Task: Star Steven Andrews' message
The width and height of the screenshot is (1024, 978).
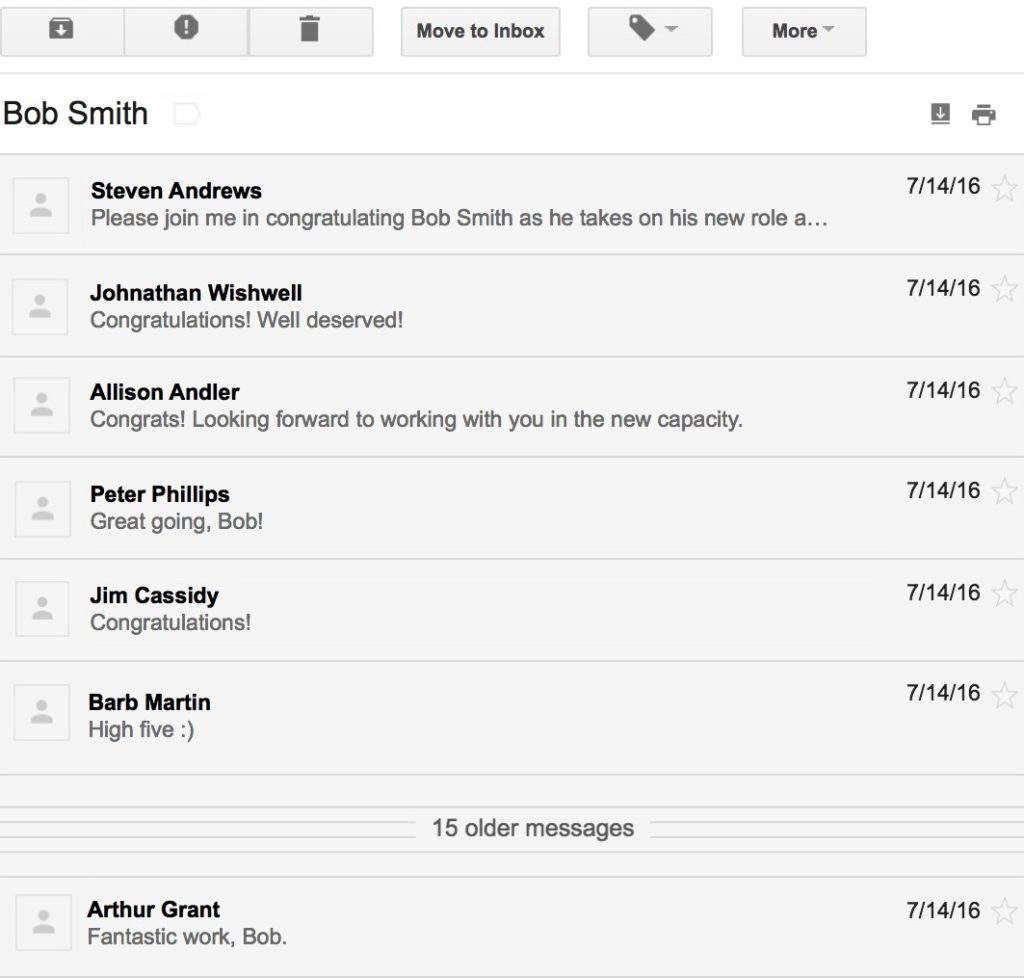Action: [1003, 188]
